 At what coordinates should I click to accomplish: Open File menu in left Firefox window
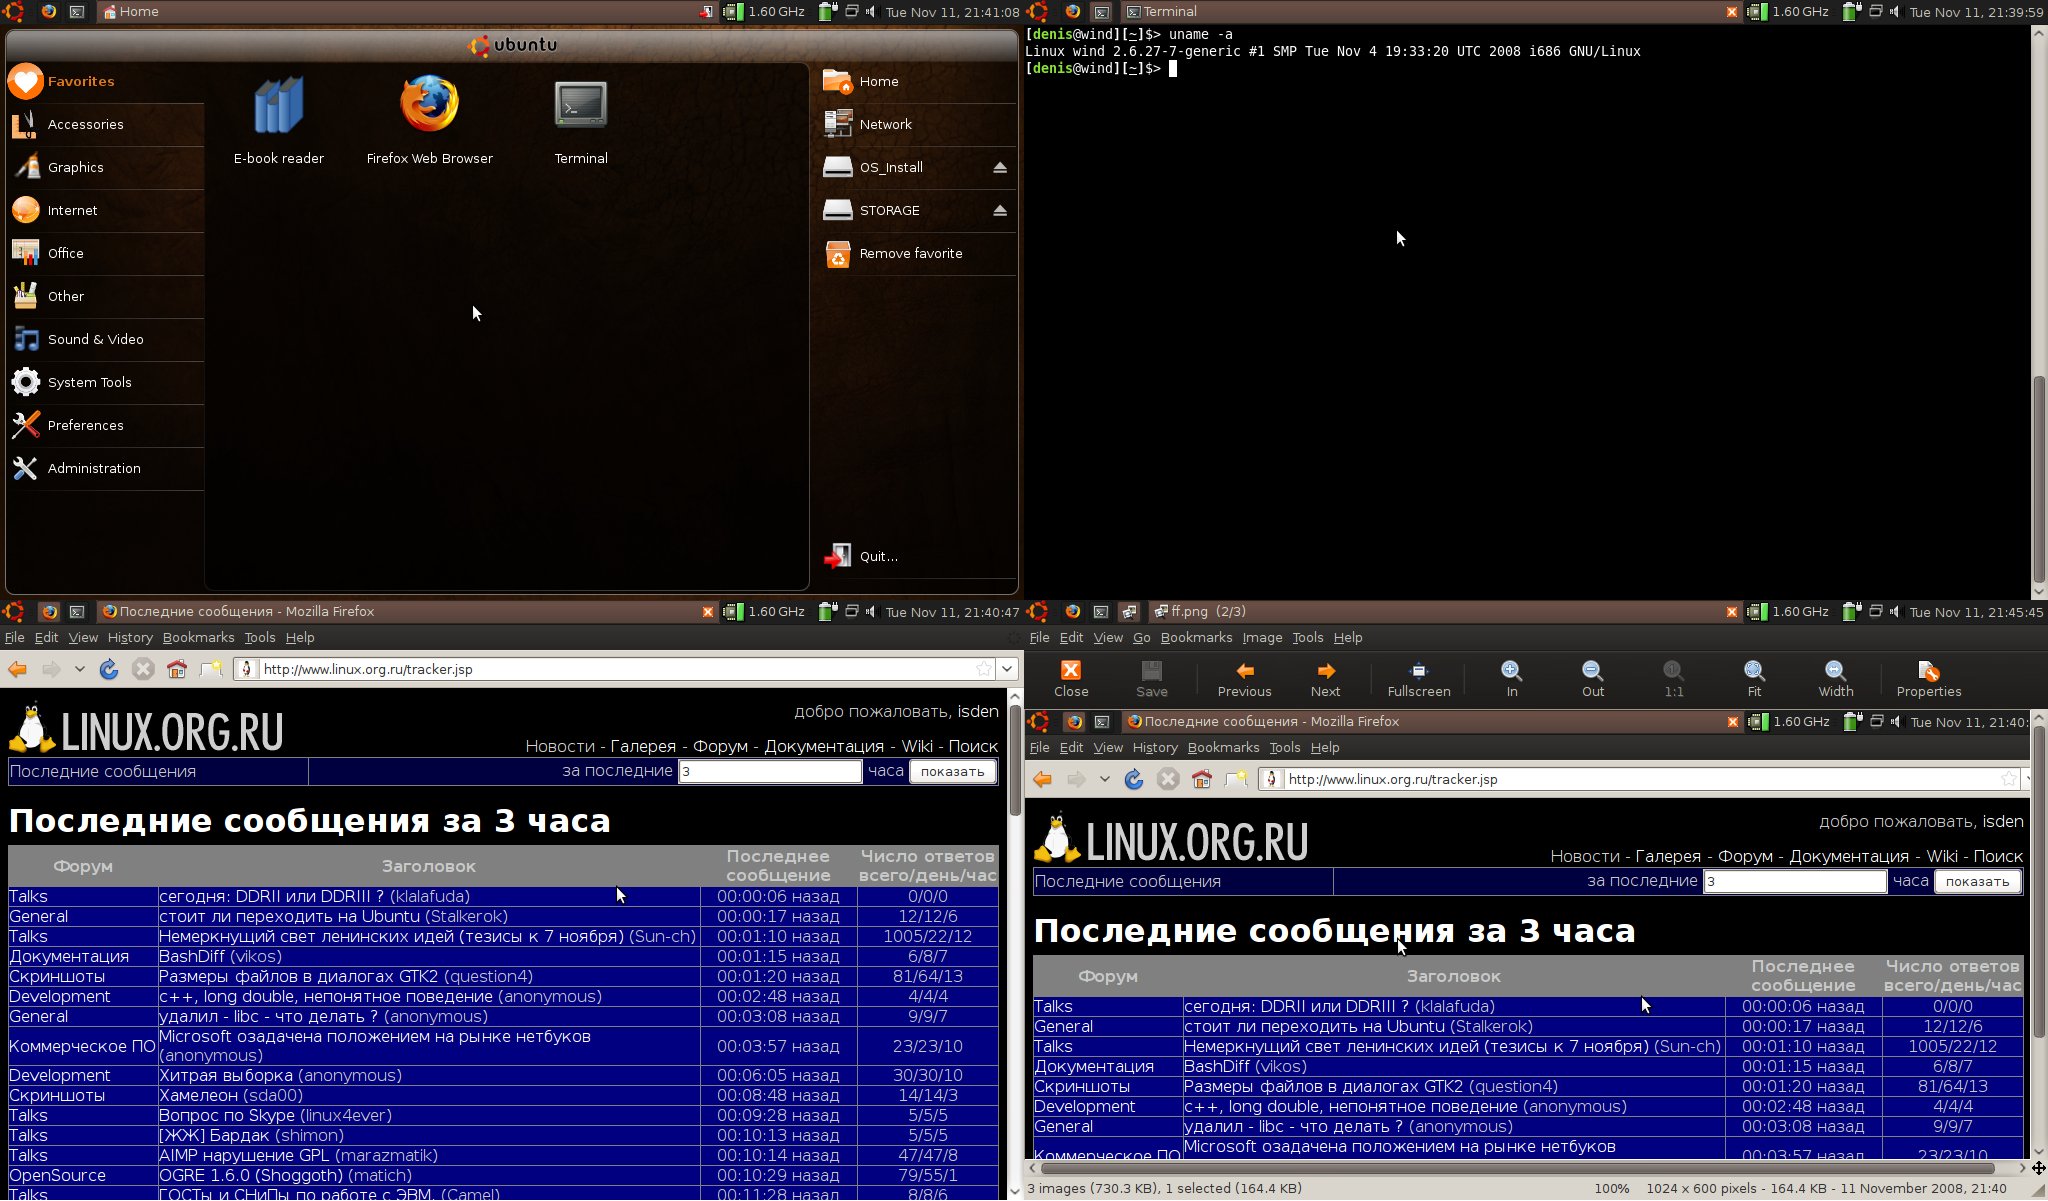14,638
